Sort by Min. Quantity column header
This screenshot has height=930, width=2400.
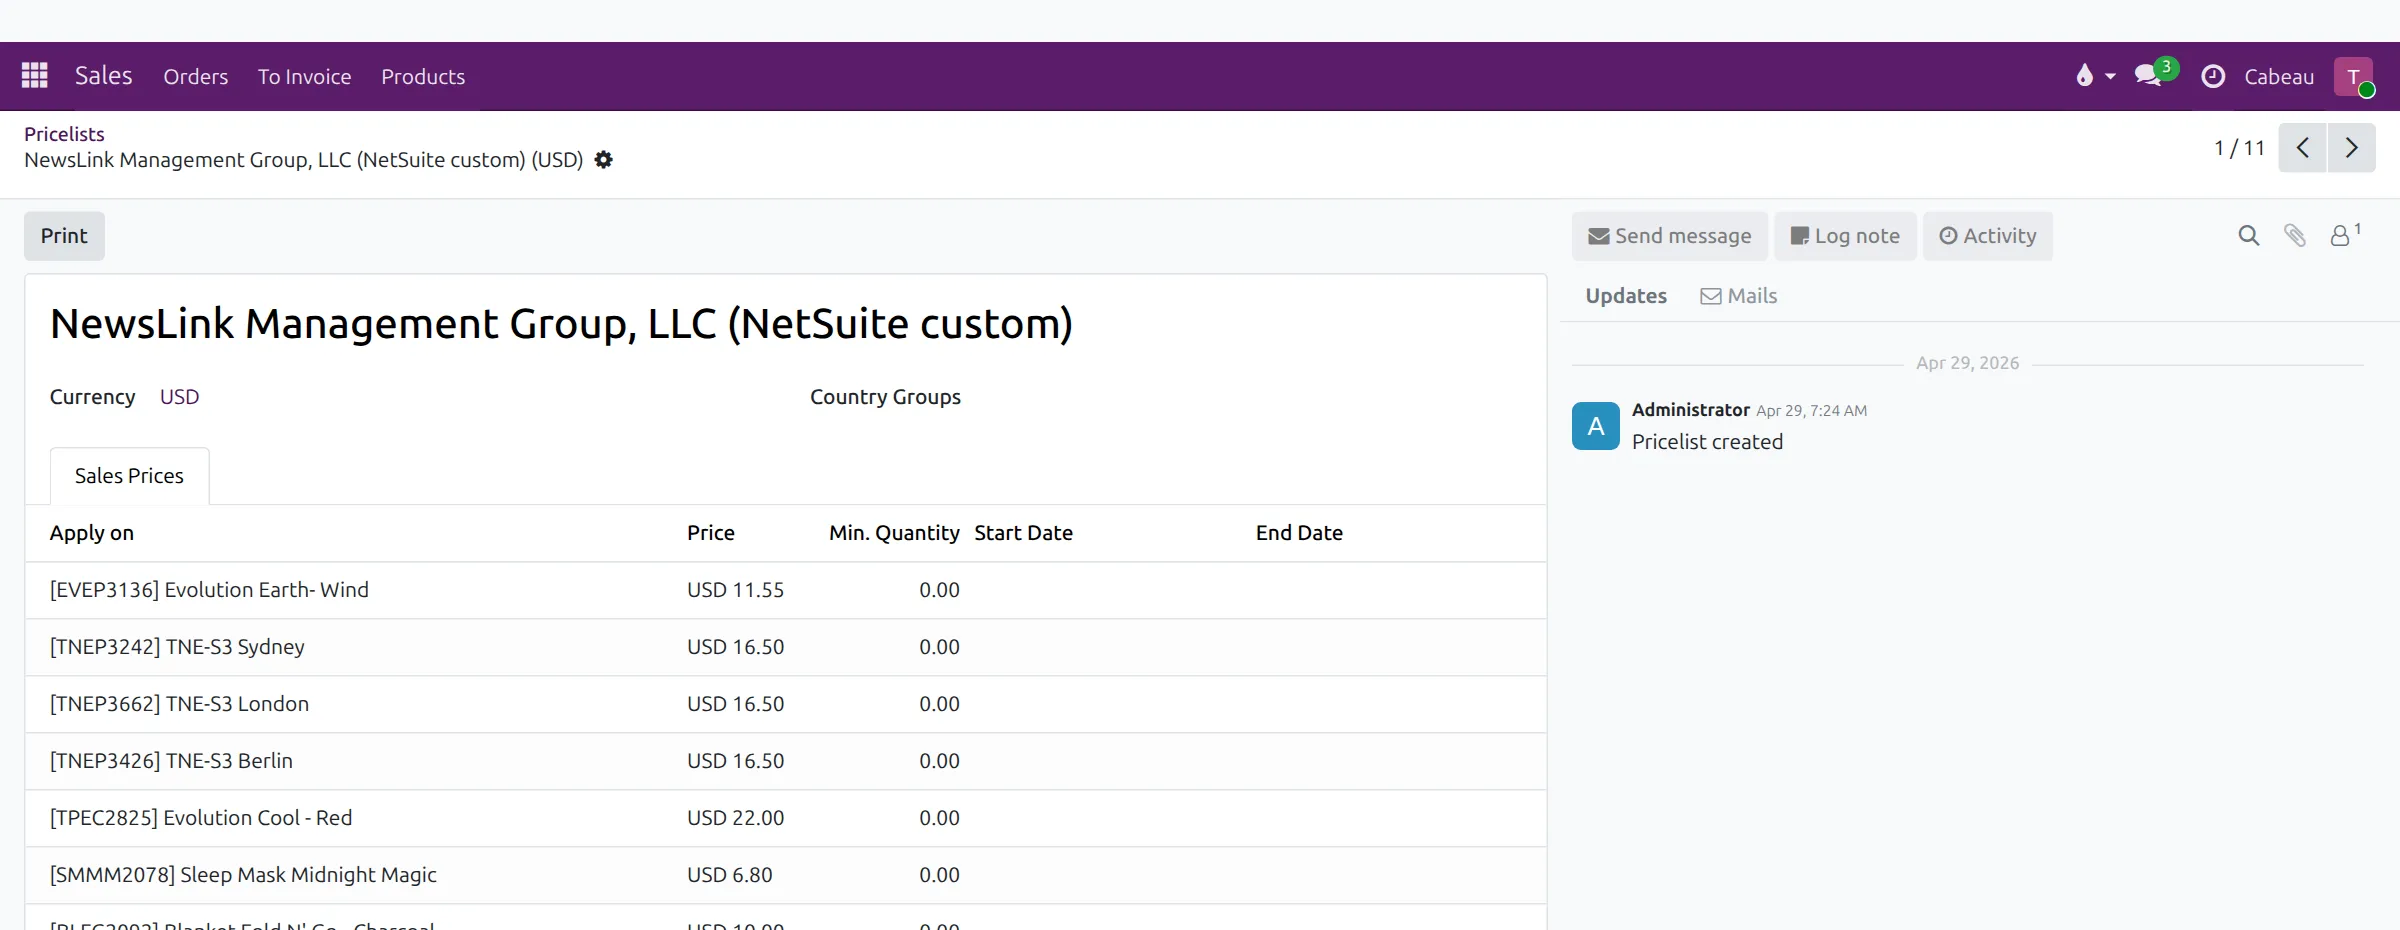(894, 533)
